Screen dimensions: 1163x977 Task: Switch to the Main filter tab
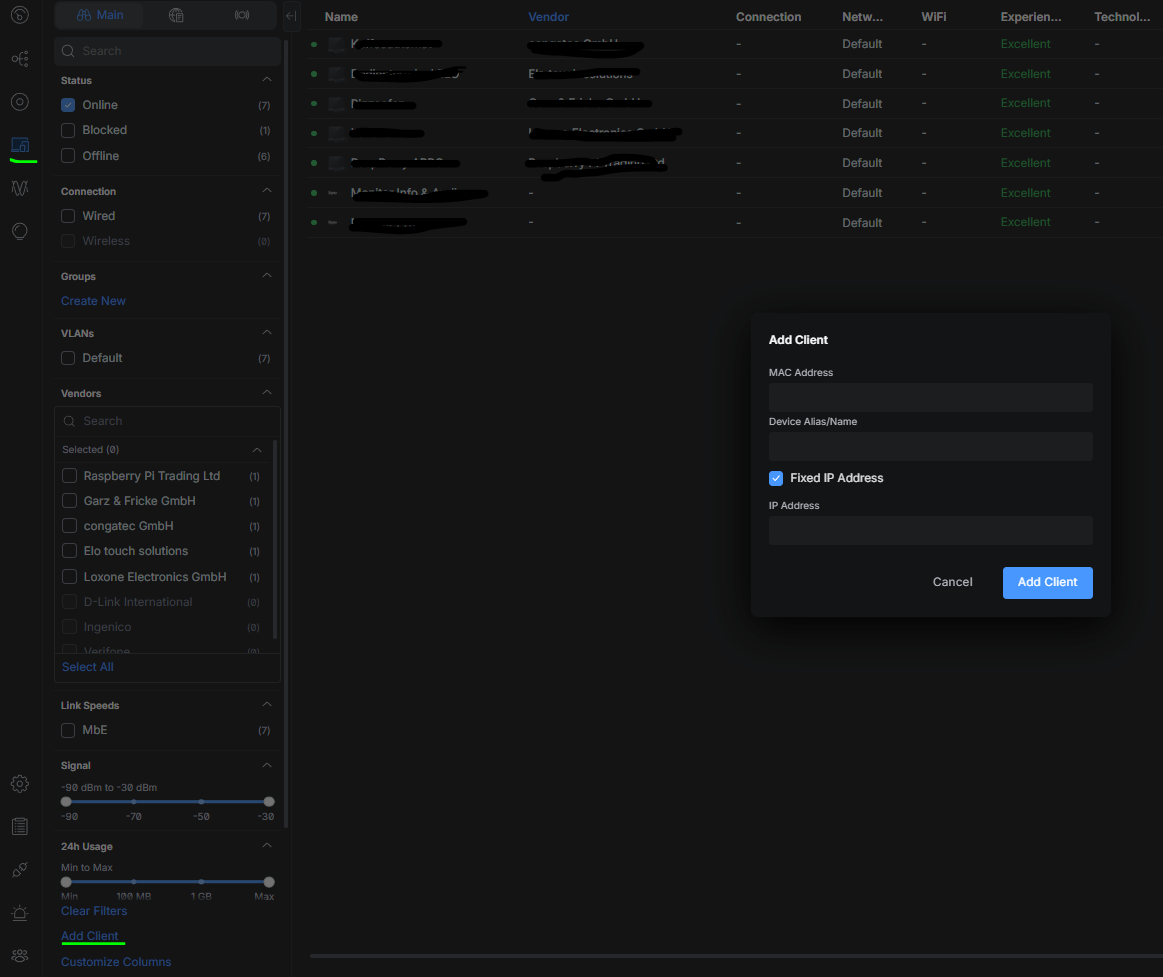[x=100, y=16]
